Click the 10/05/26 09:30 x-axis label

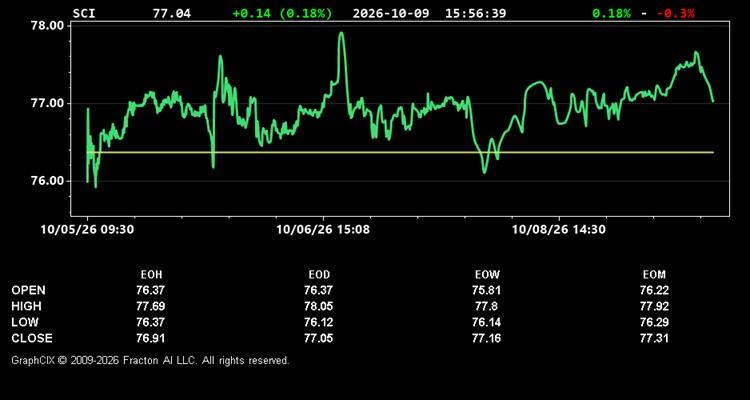[x=87, y=230]
